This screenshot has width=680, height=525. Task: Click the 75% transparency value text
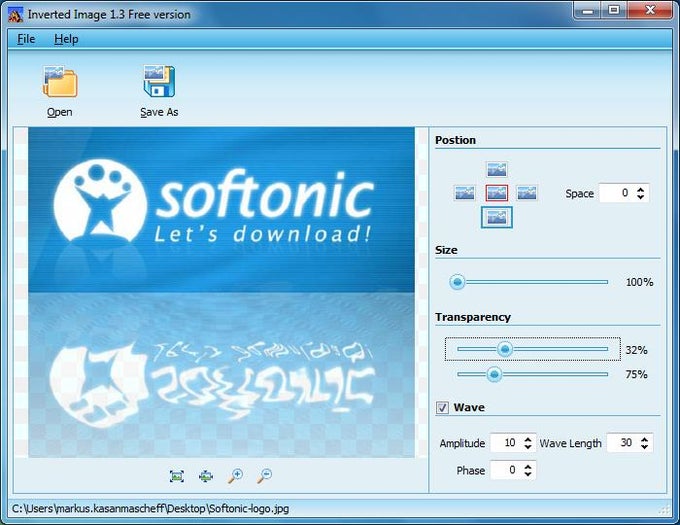(x=636, y=375)
